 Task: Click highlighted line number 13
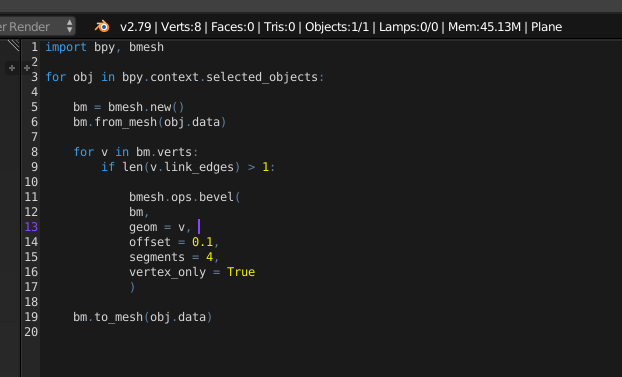pyautogui.click(x=31, y=227)
